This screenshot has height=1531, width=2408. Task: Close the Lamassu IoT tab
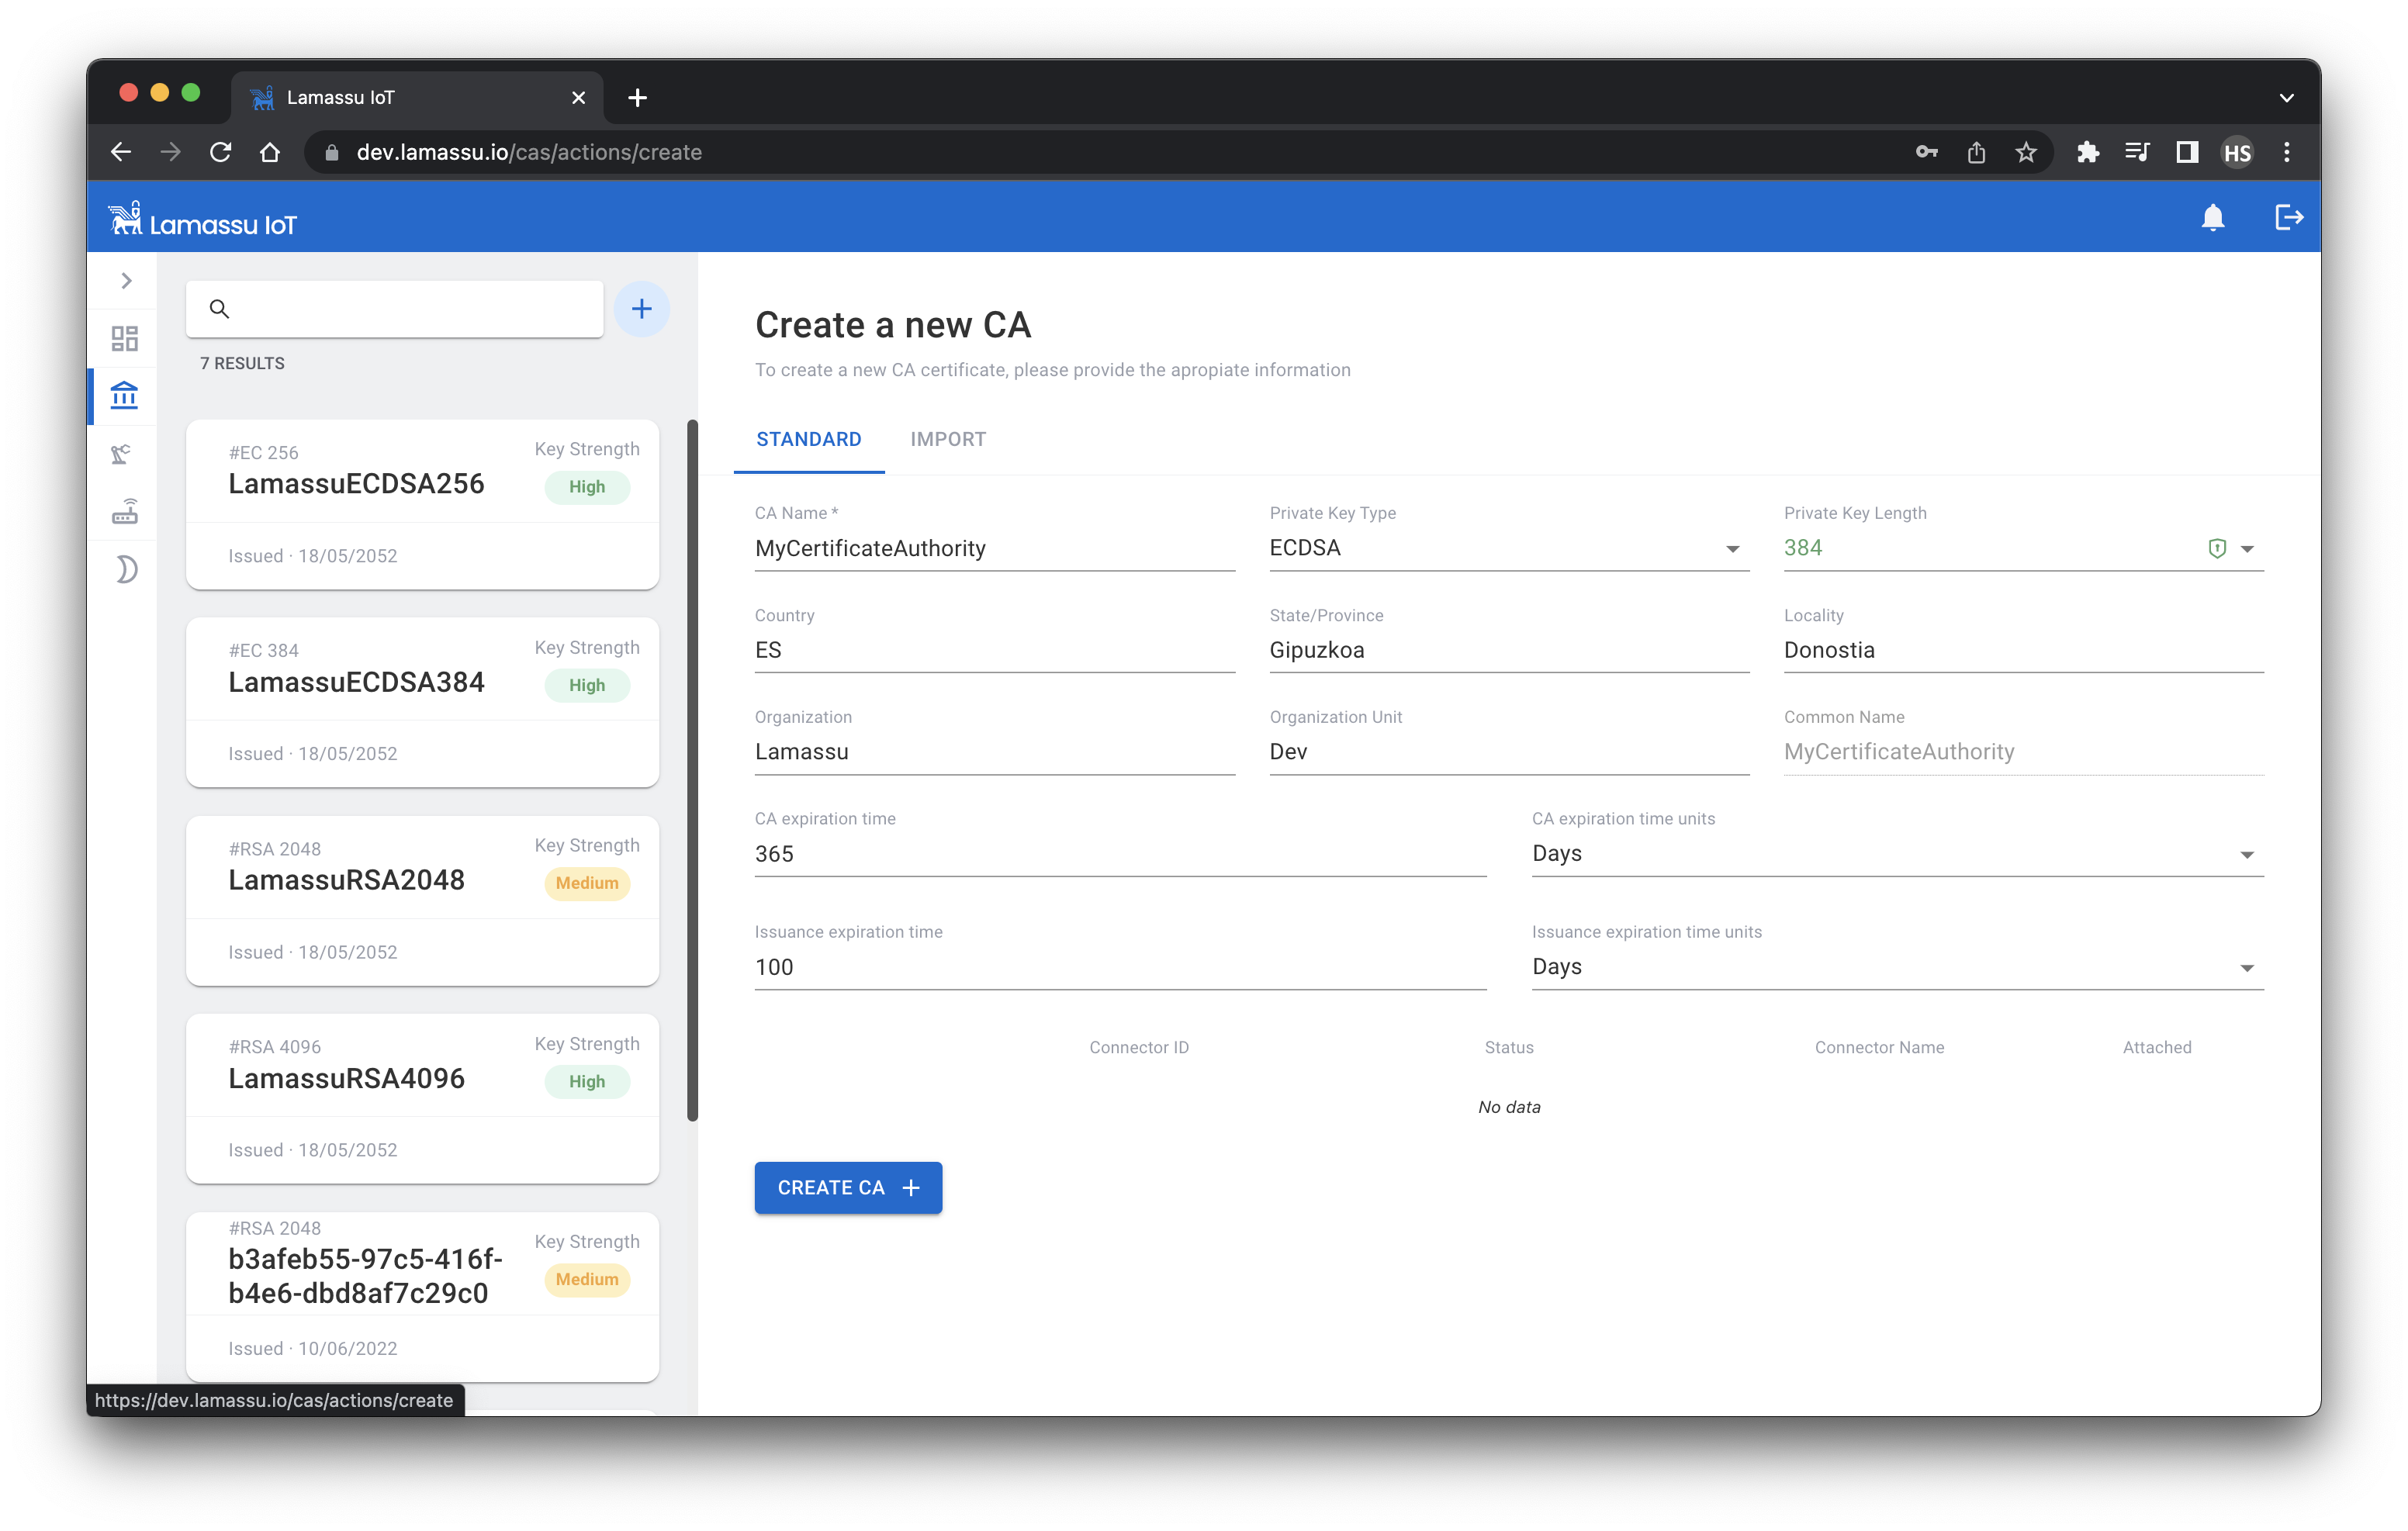(578, 97)
